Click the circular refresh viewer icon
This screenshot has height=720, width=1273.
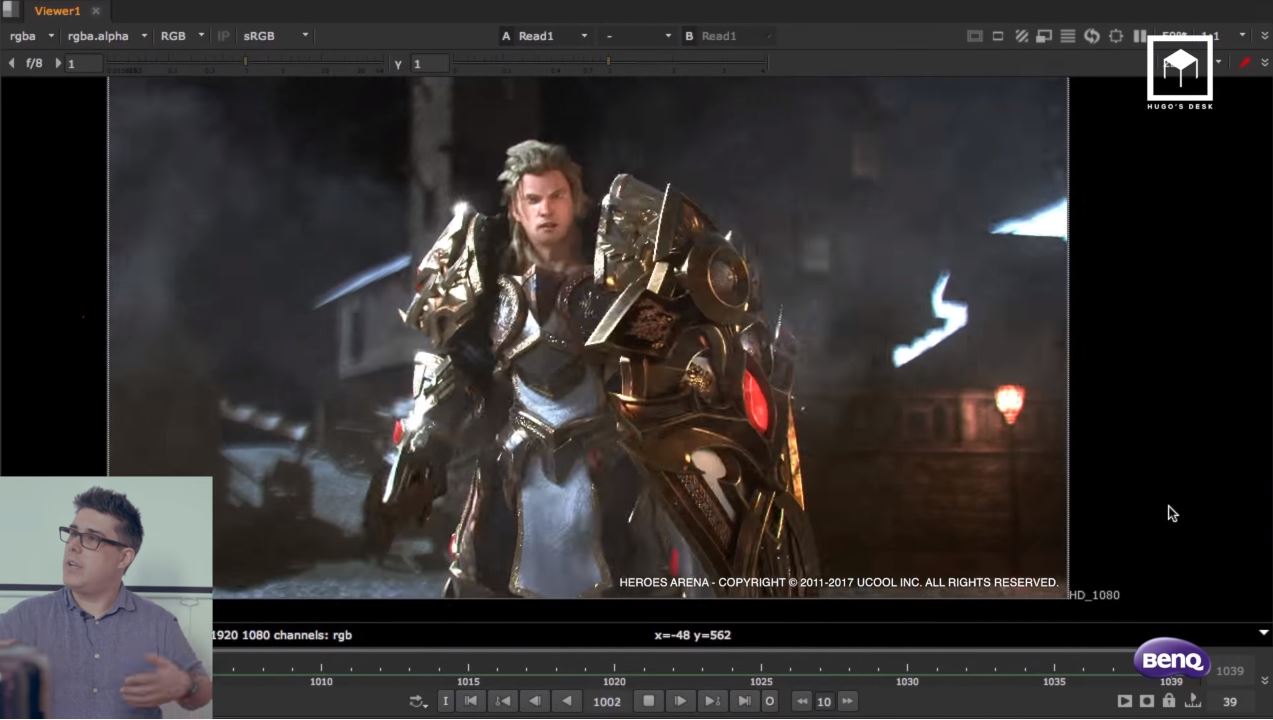(x=1092, y=36)
